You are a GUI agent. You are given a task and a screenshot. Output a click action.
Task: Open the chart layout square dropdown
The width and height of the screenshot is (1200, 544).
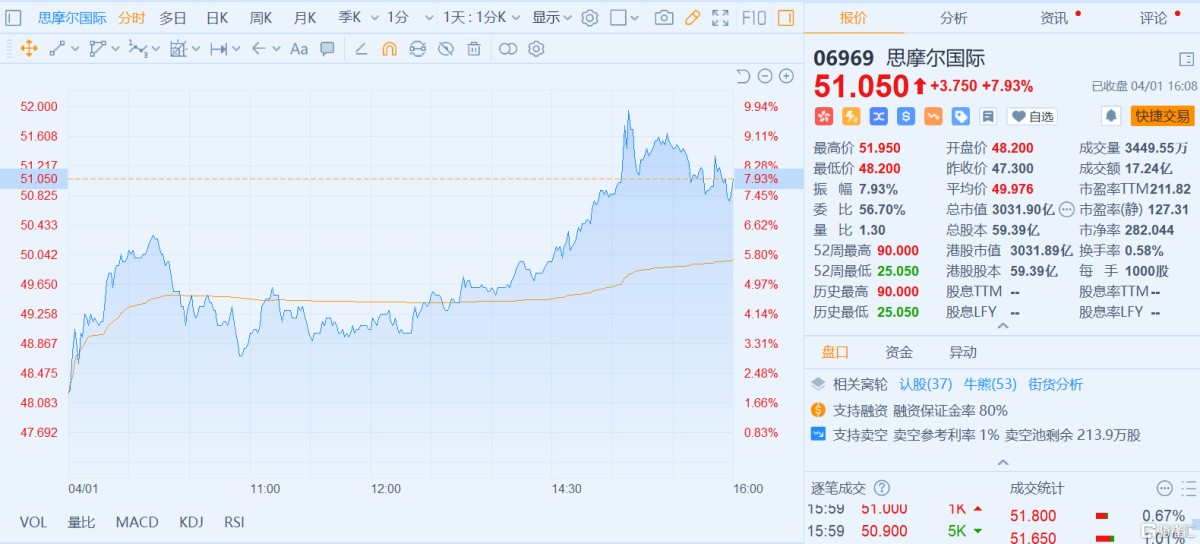point(625,17)
